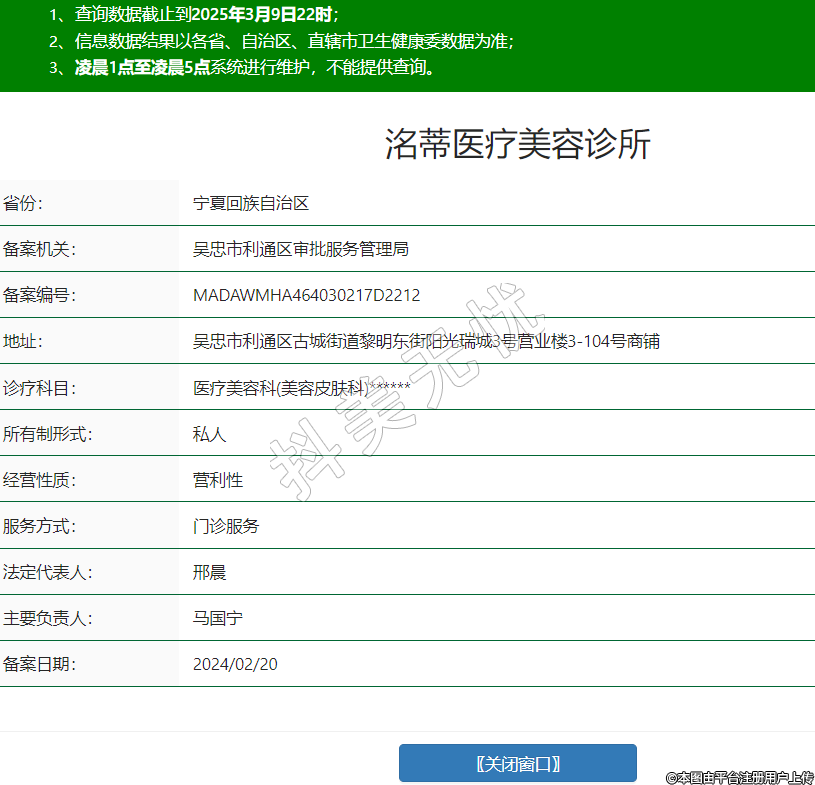Click the ©本图由平台注册用户上传 watermark text
Screen dimensions: 815x785
coord(739,777)
